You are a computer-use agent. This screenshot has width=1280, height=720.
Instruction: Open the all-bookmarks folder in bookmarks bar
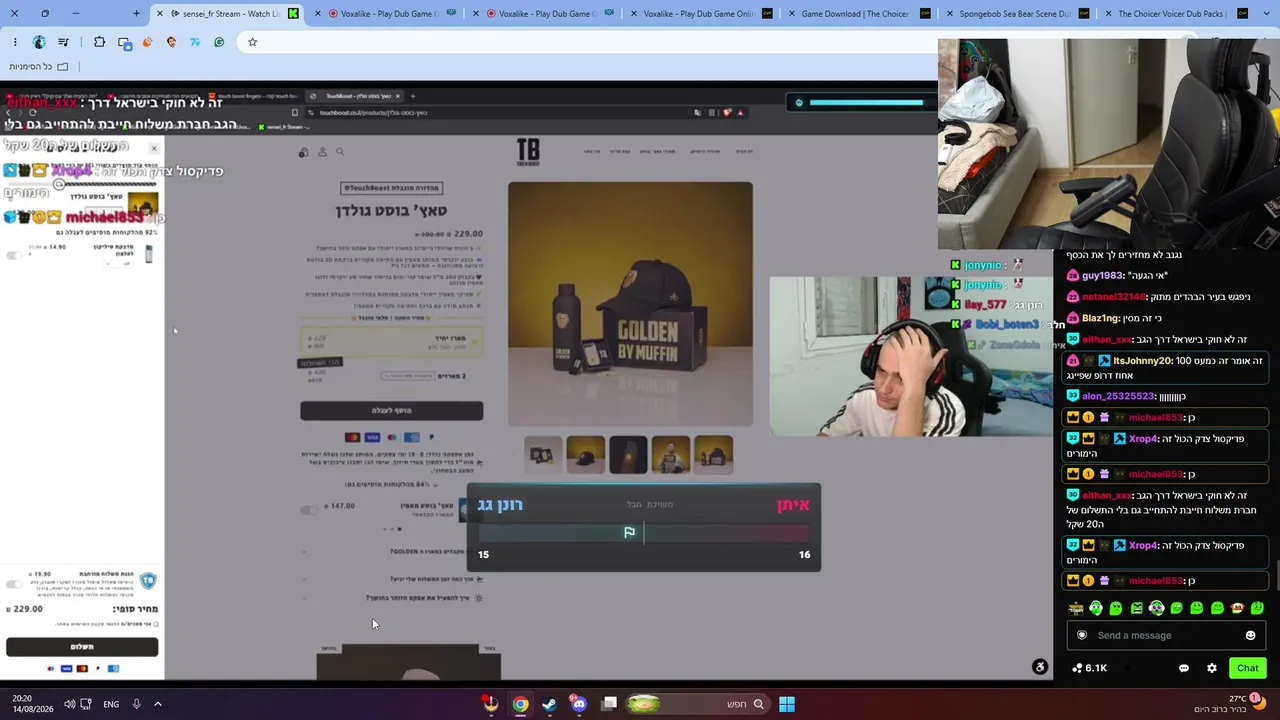point(38,66)
